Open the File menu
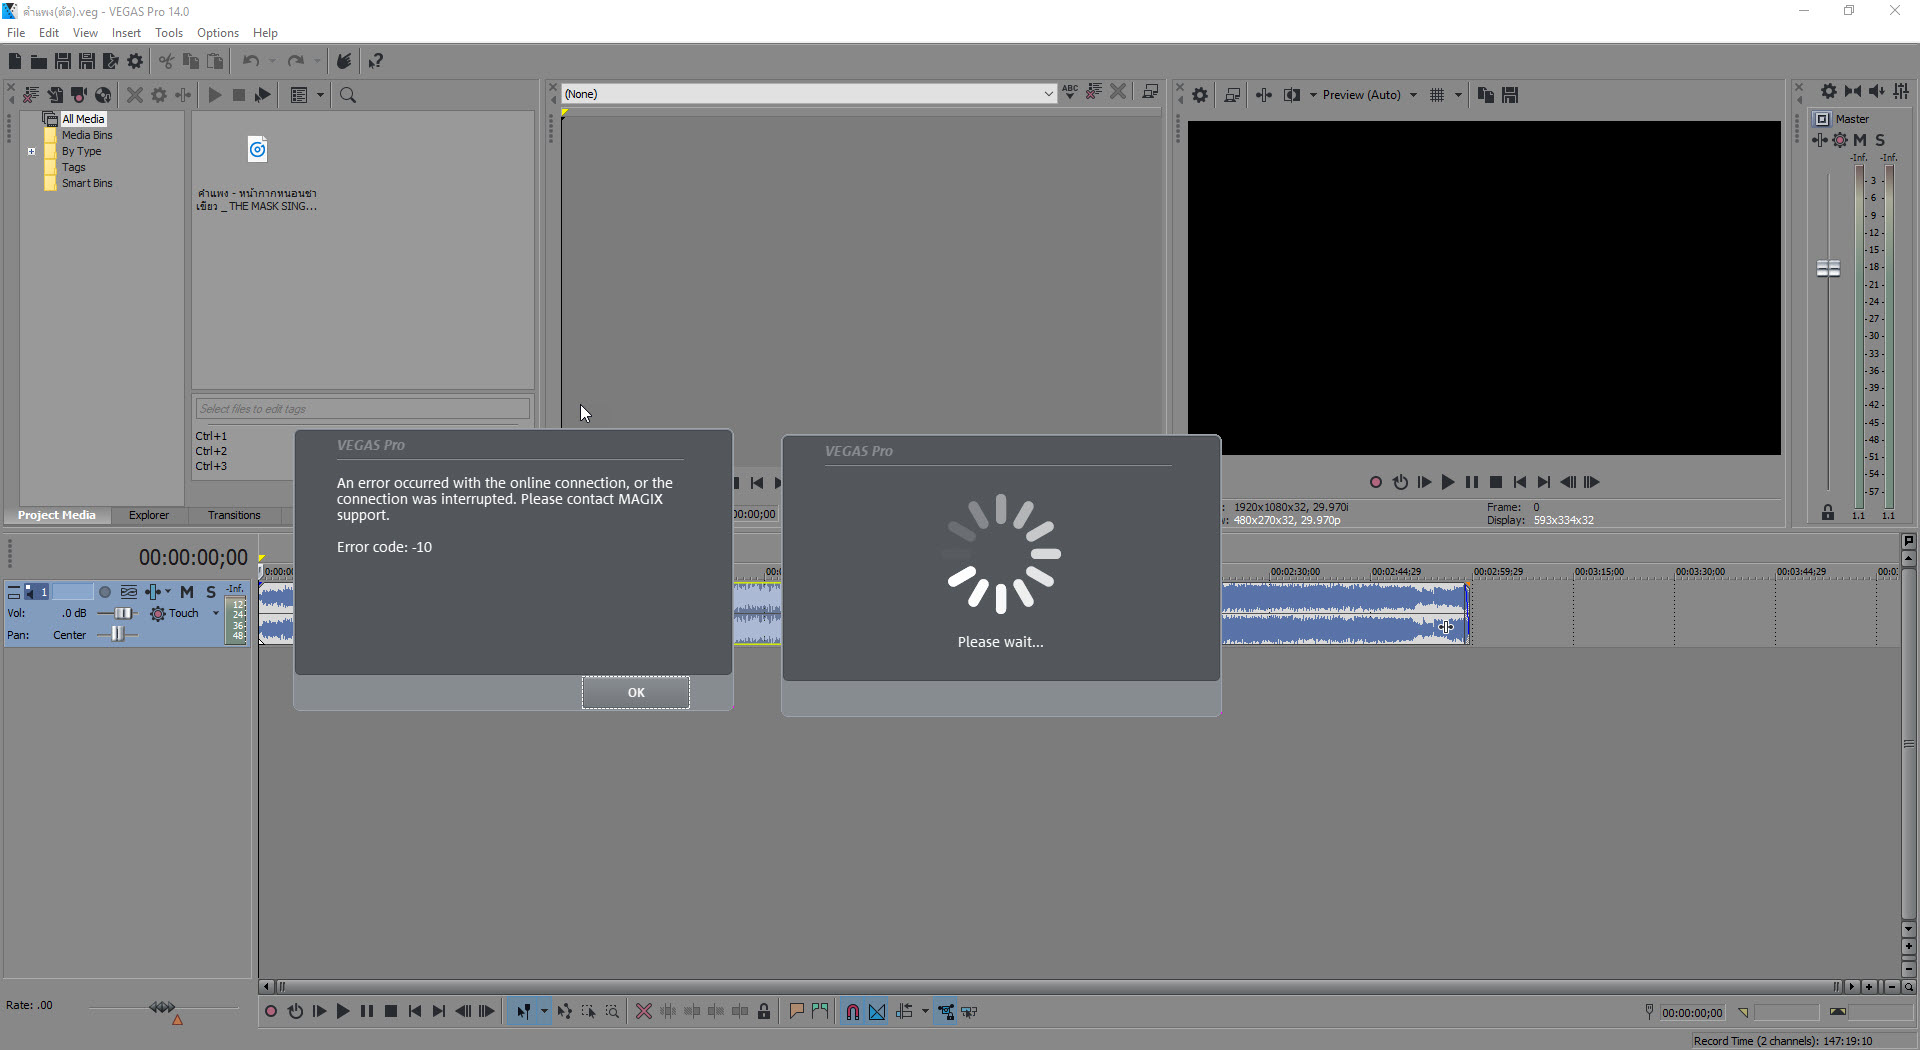This screenshot has height=1050, width=1920. click(16, 33)
